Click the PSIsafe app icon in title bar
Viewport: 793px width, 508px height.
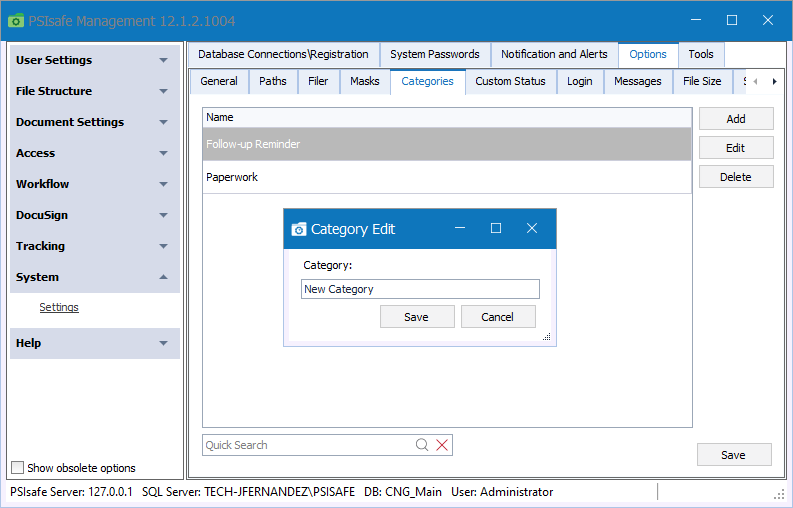coord(16,21)
